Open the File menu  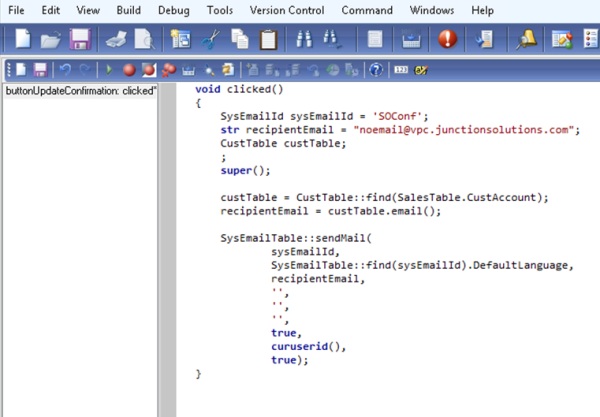click(18, 10)
